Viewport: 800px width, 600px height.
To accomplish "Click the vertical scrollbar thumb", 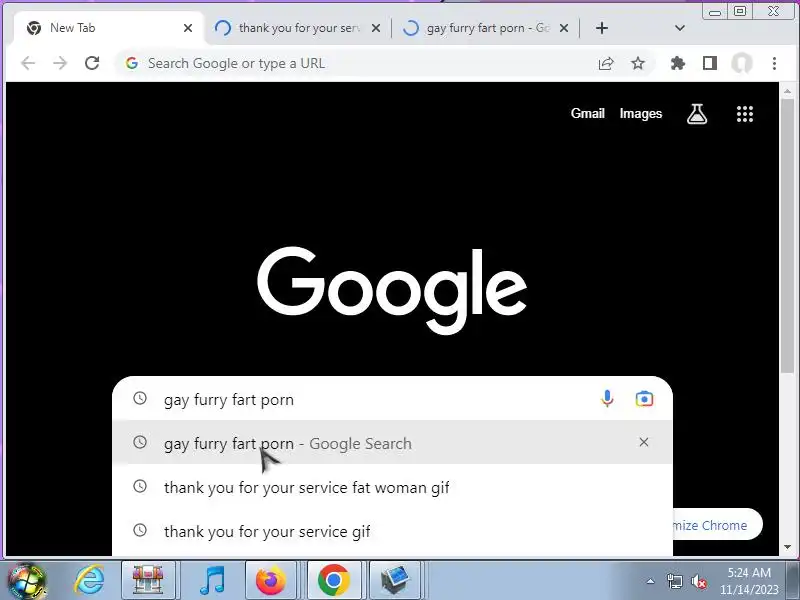I will click(787, 236).
